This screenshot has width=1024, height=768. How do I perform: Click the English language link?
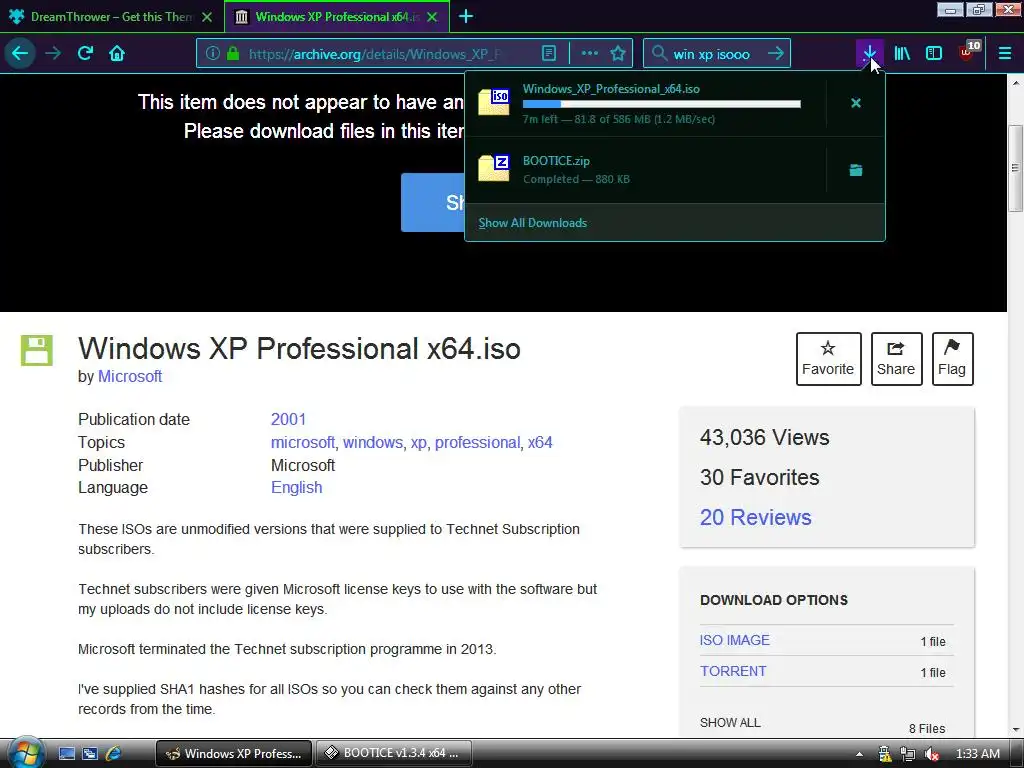pyautogui.click(x=296, y=487)
